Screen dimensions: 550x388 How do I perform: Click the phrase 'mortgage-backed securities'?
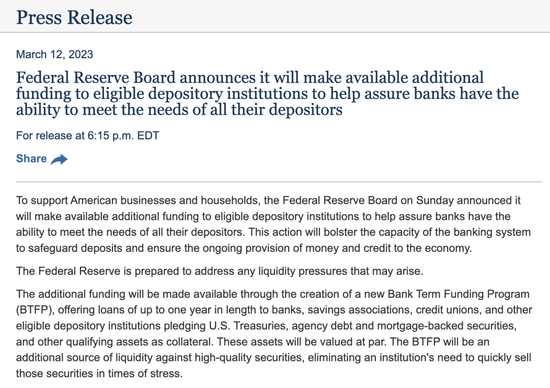point(446,326)
